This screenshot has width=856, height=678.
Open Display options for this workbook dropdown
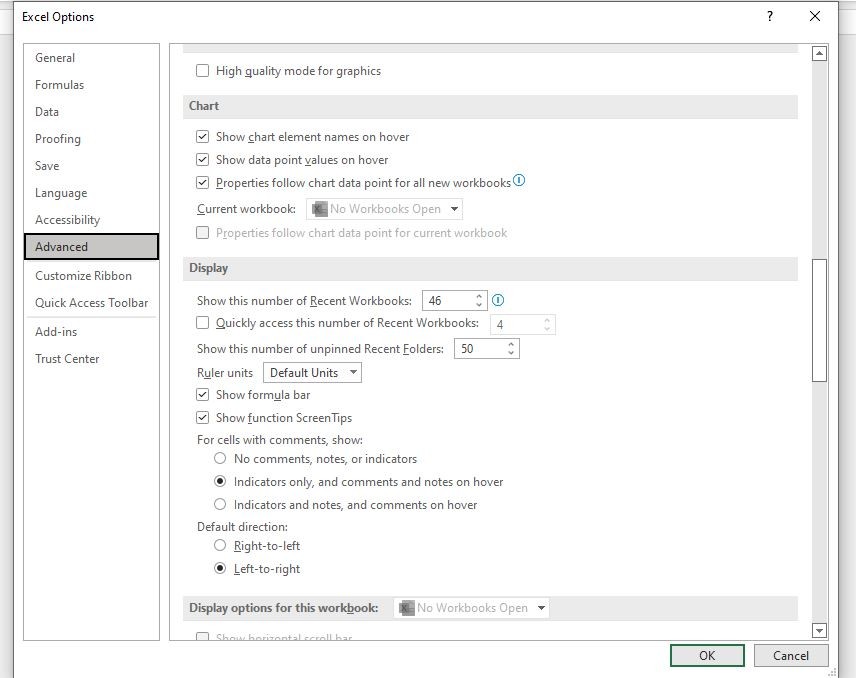click(472, 608)
